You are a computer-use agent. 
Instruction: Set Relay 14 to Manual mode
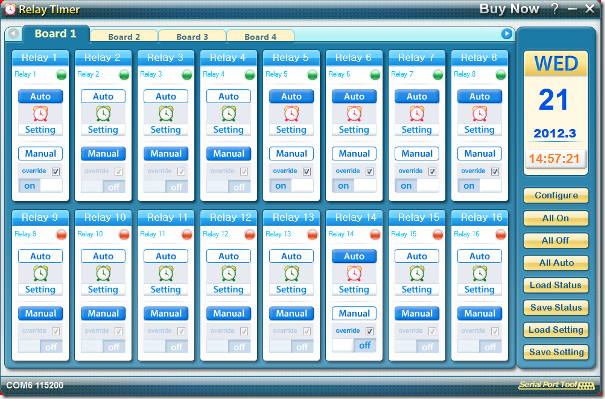354,313
